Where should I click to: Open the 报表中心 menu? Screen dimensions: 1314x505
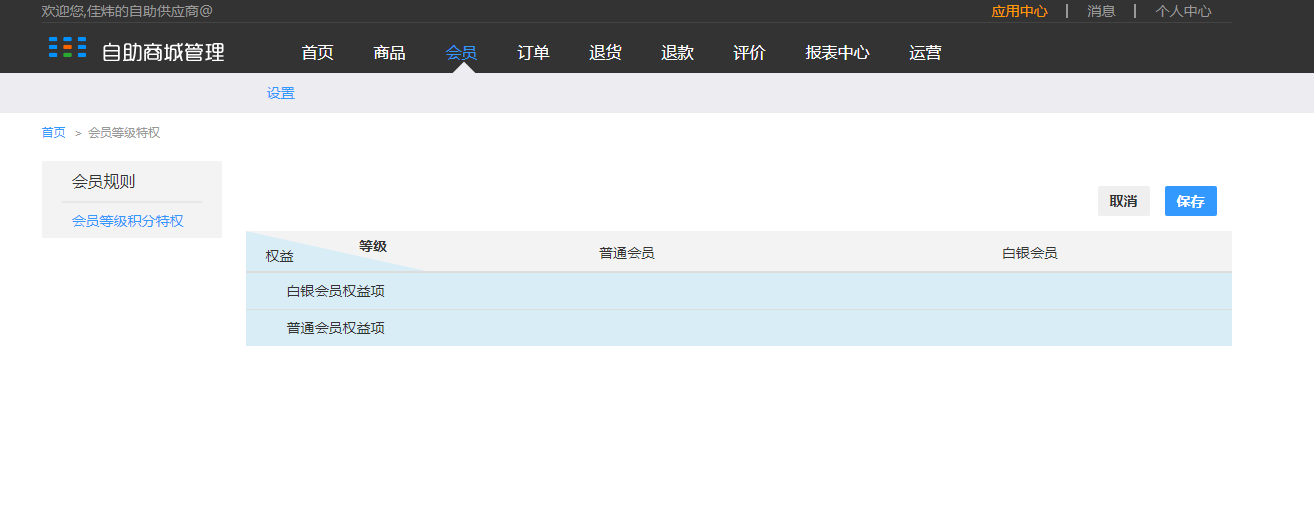tap(837, 53)
